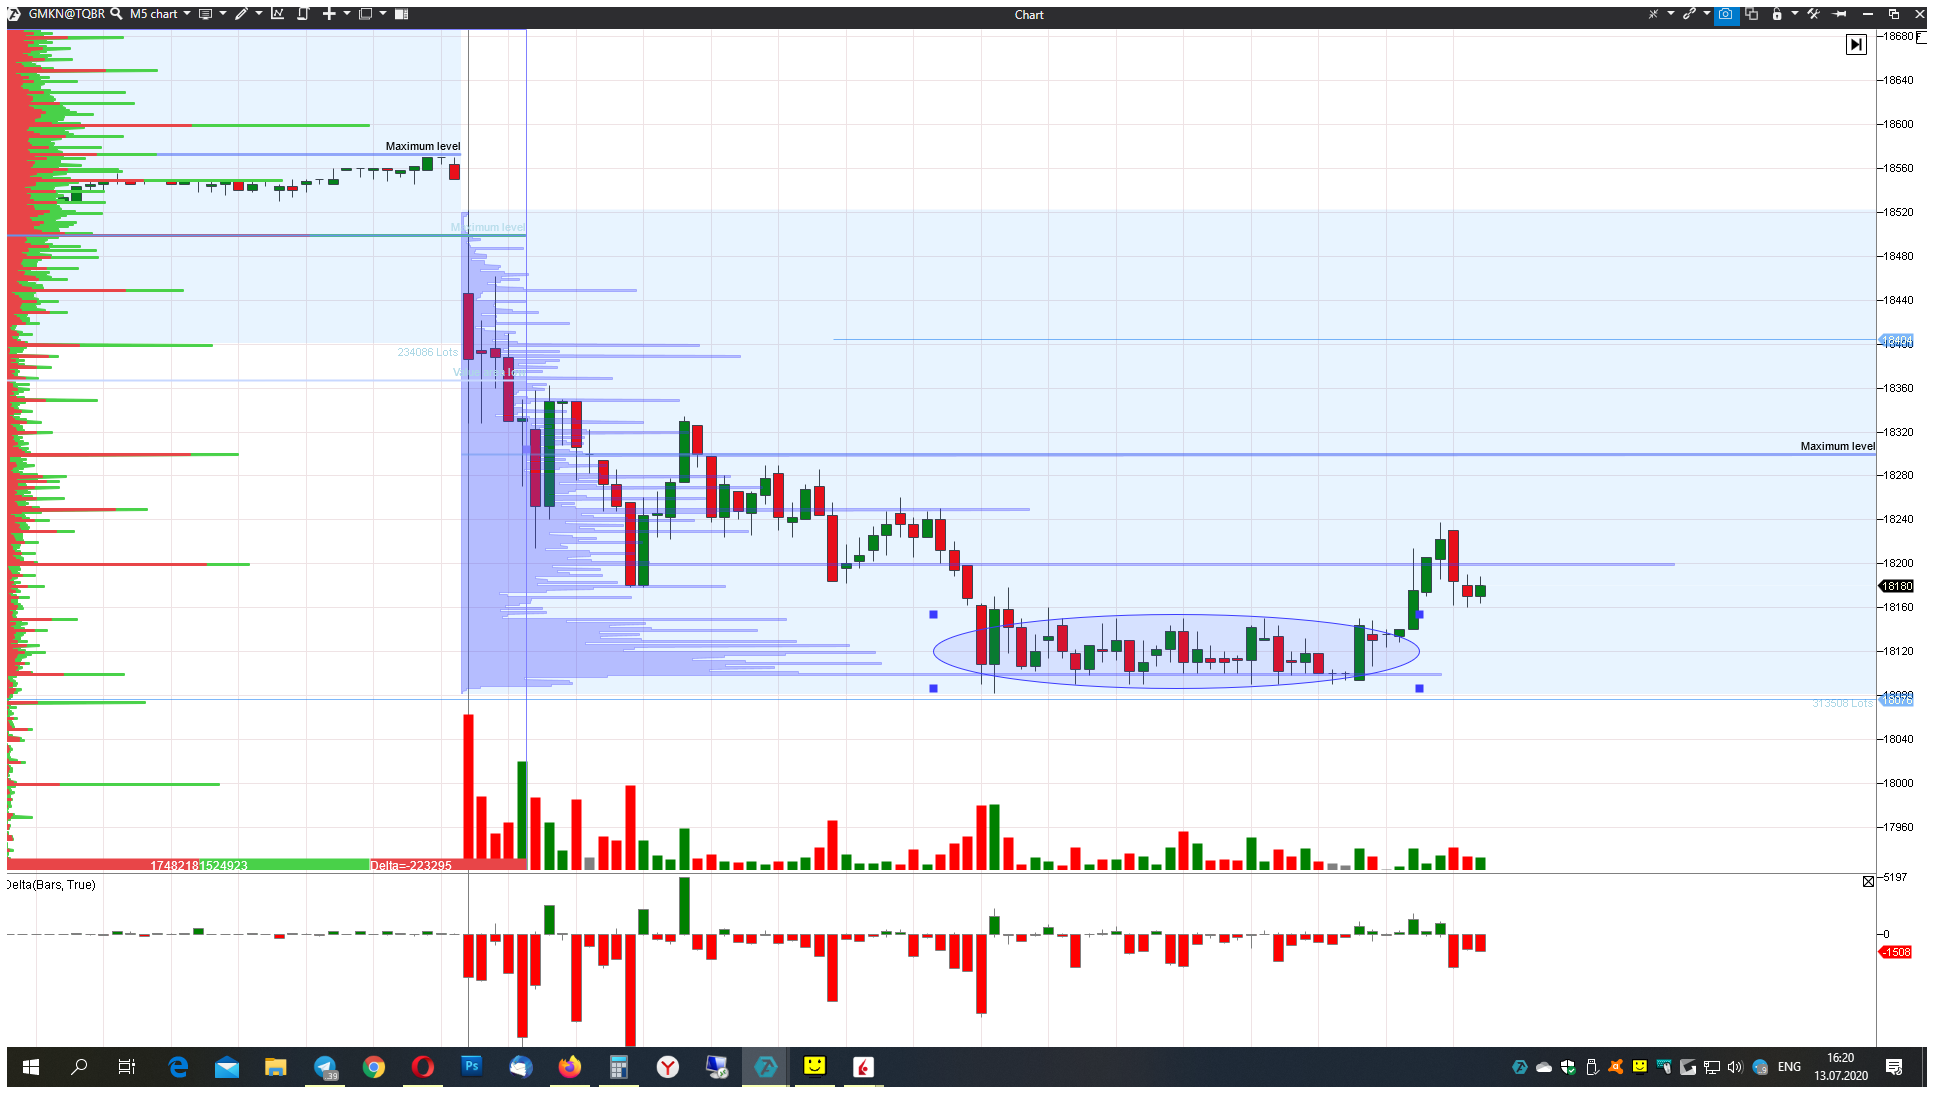Click the GMKN@TQBR instrument label
Viewport: 1934px width, 1094px height.
(66, 14)
